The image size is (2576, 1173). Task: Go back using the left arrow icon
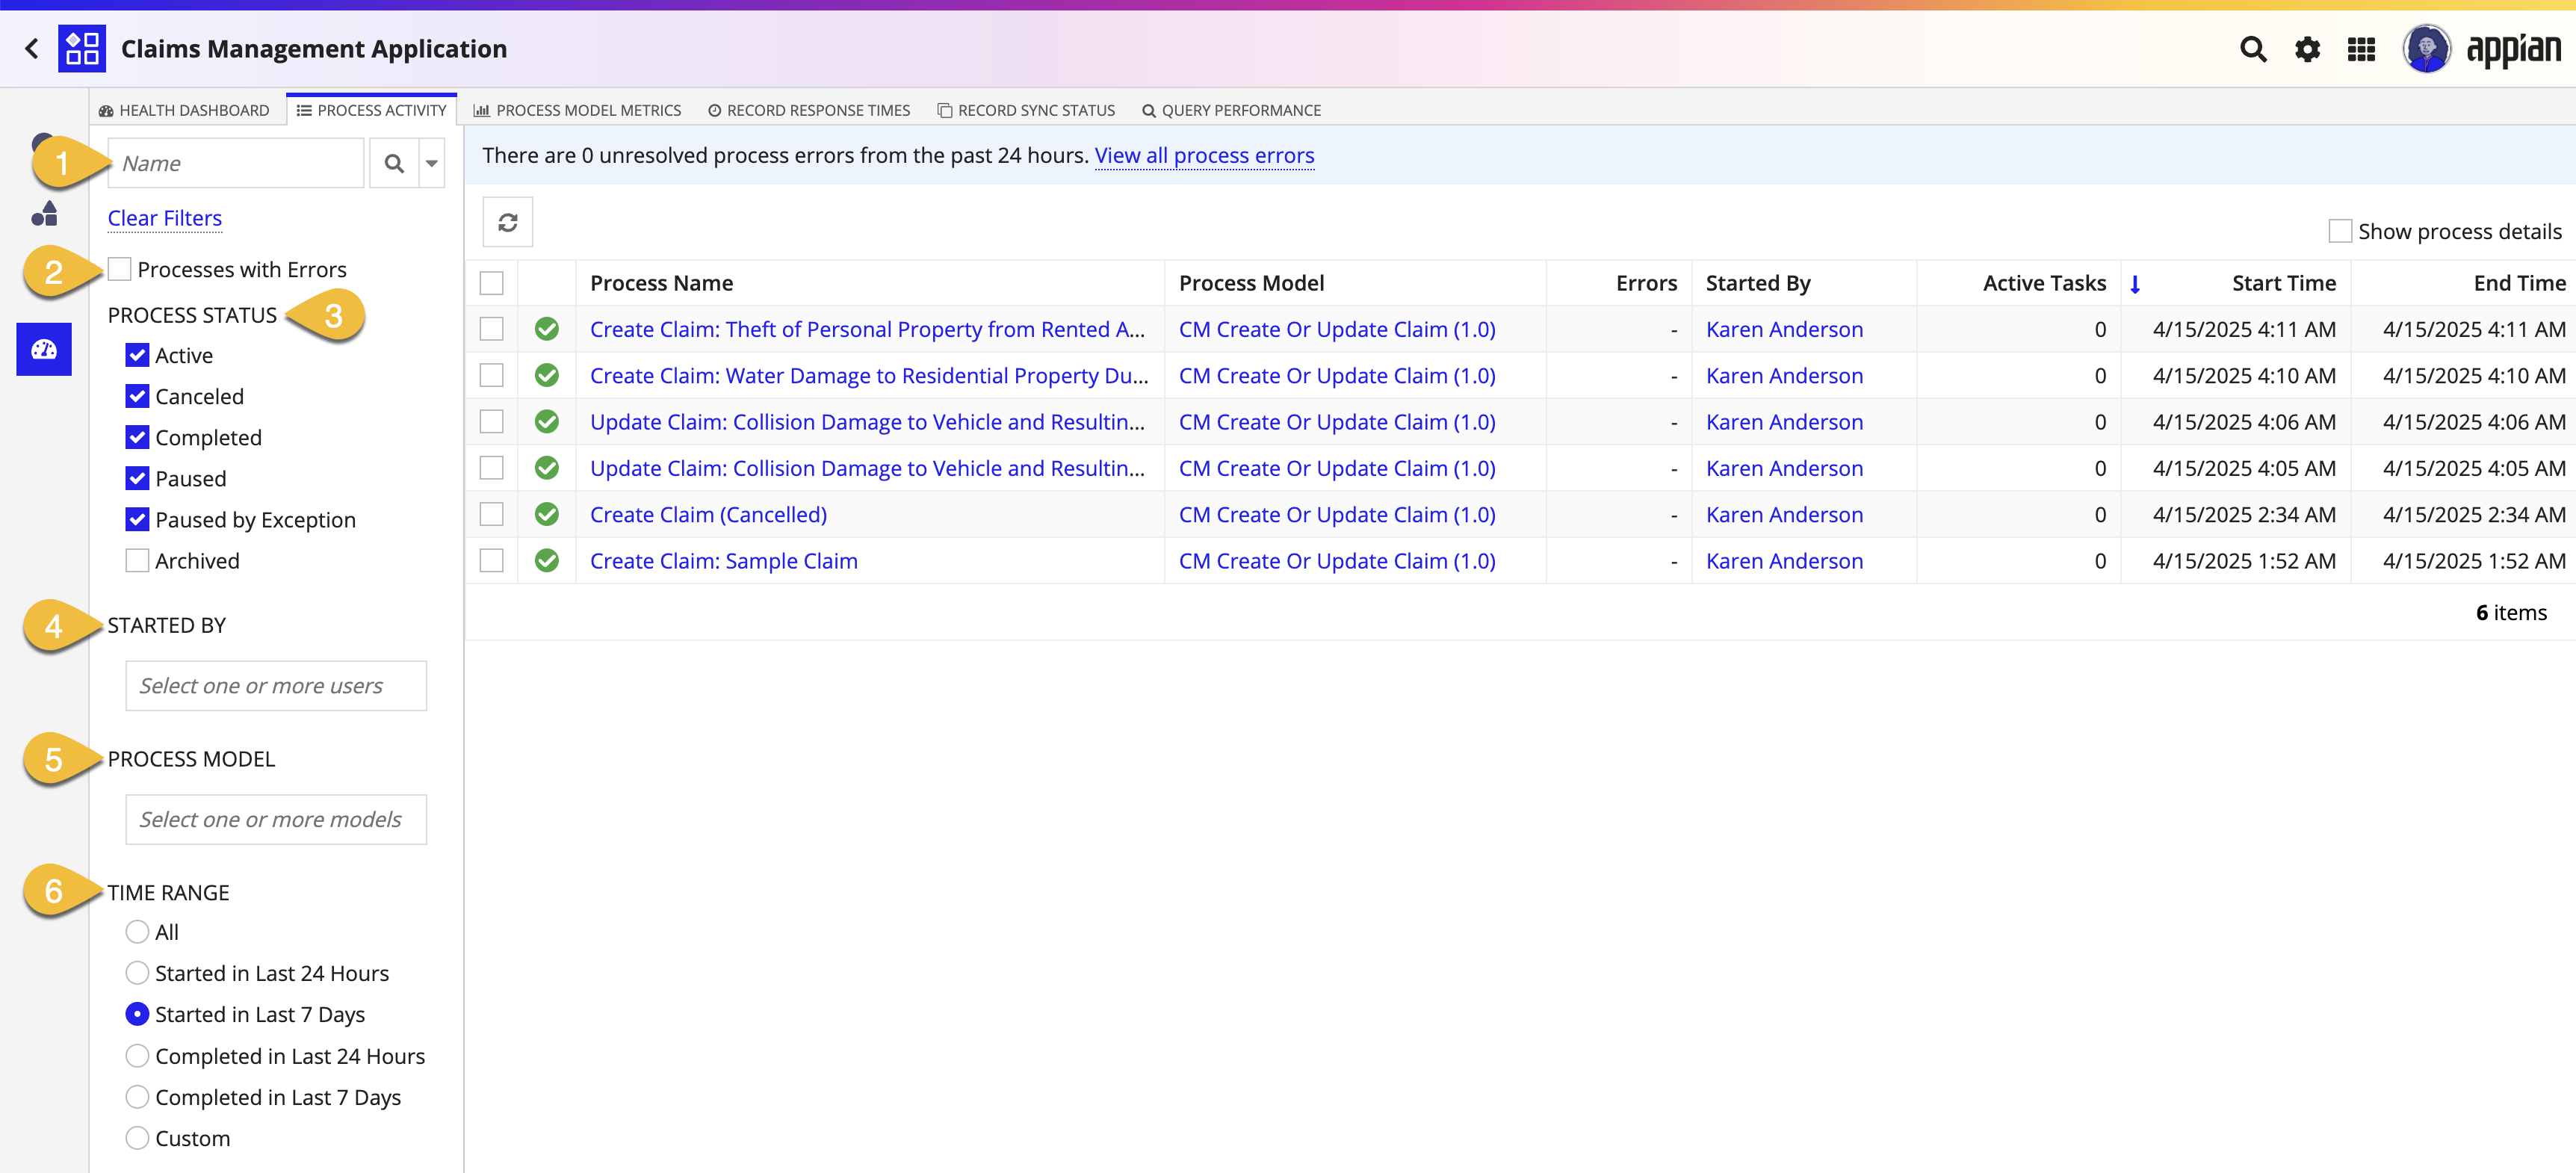coord(32,48)
